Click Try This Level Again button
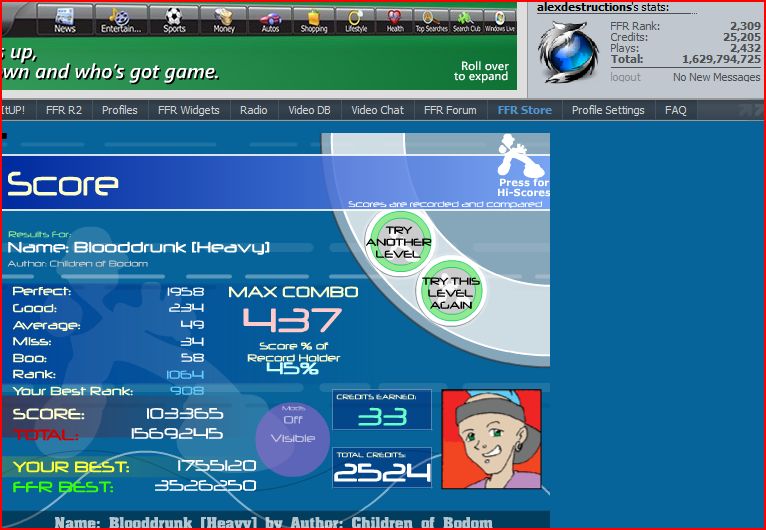This screenshot has width=766, height=530. click(x=450, y=292)
